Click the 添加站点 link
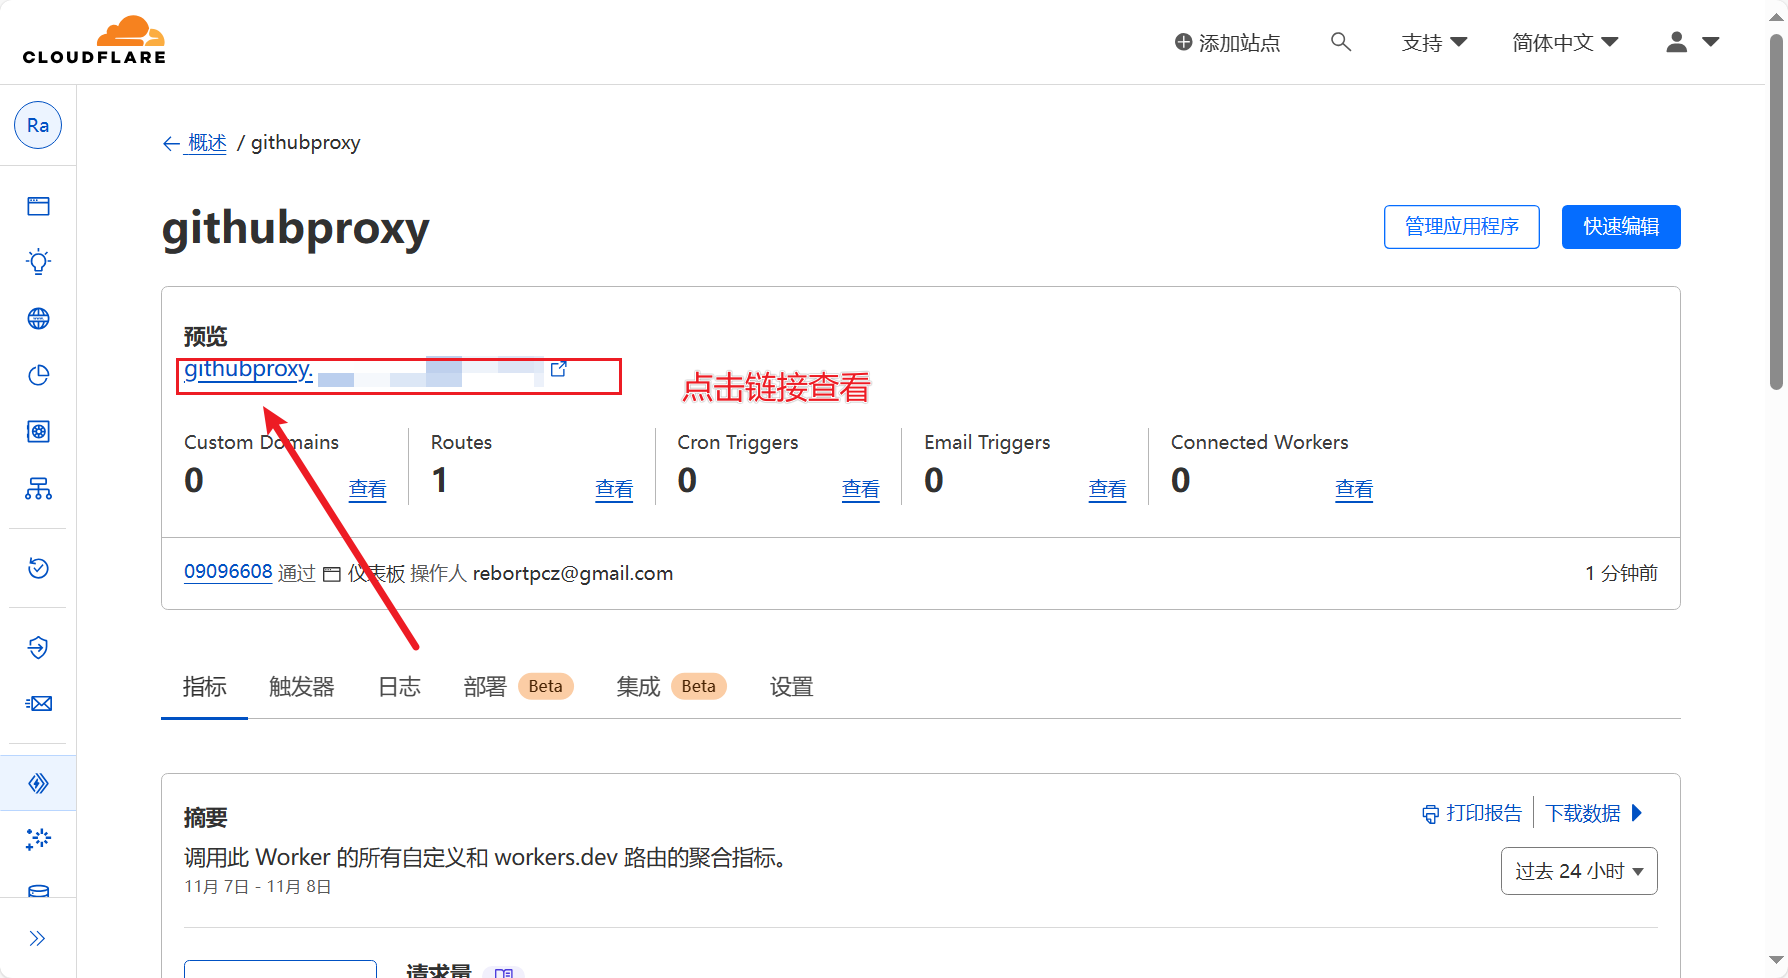The width and height of the screenshot is (1788, 978). 1227,43
